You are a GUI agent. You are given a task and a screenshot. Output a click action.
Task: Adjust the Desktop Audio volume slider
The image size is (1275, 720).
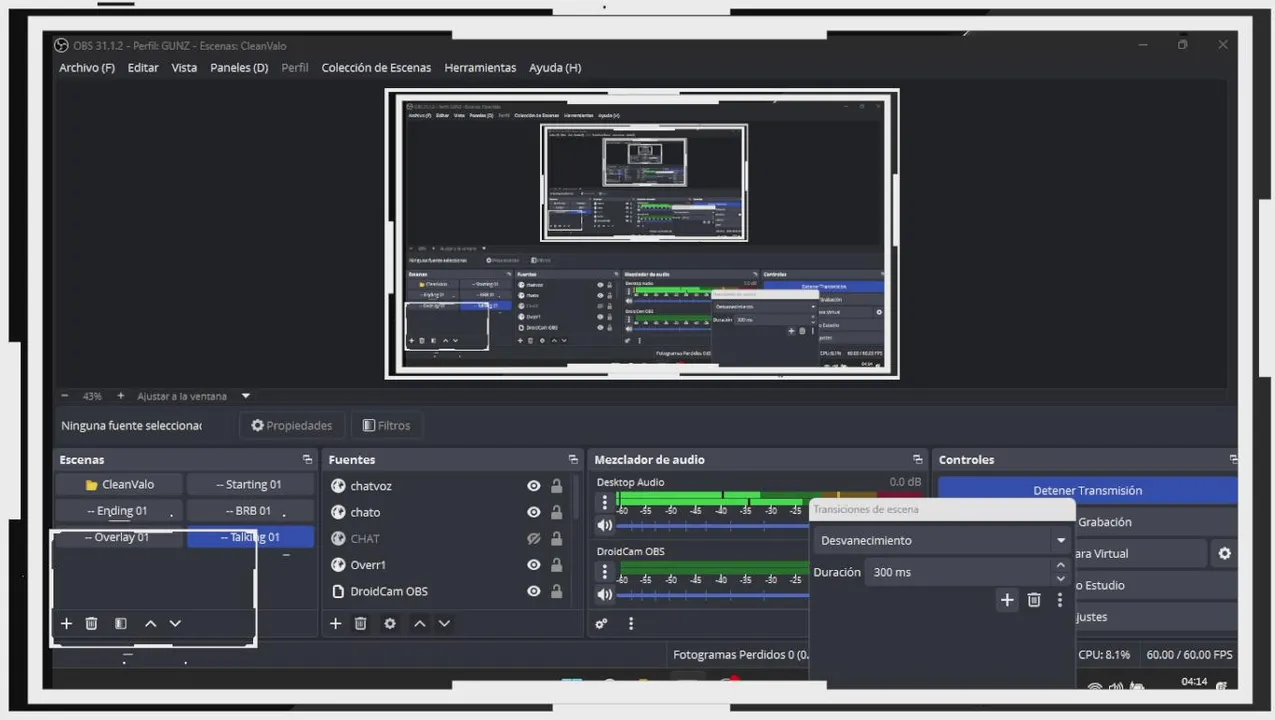(x=712, y=525)
